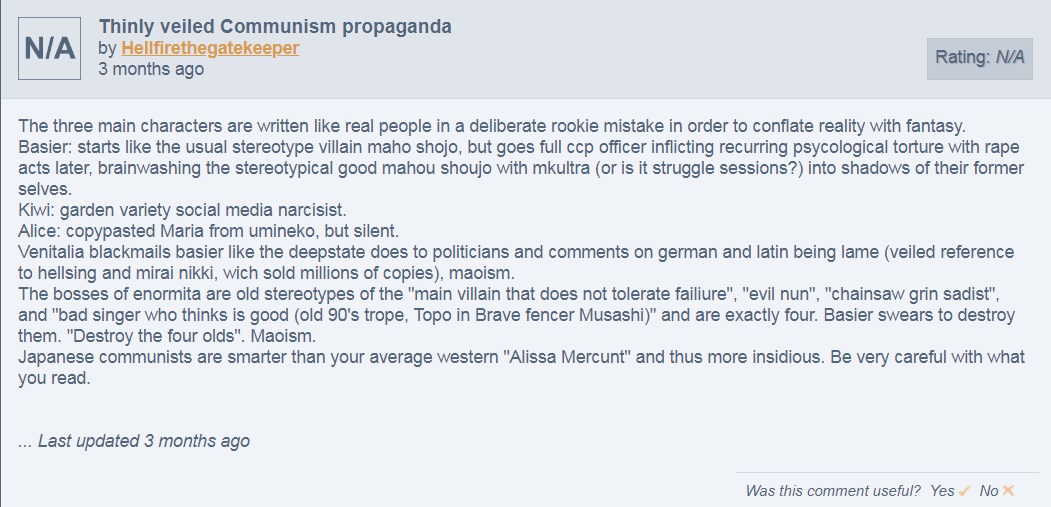Image resolution: width=1051 pixels, height=507 pixels.
Task: Click the "Kiwi: garden variety" line
Action: click(x=181, y=210)
